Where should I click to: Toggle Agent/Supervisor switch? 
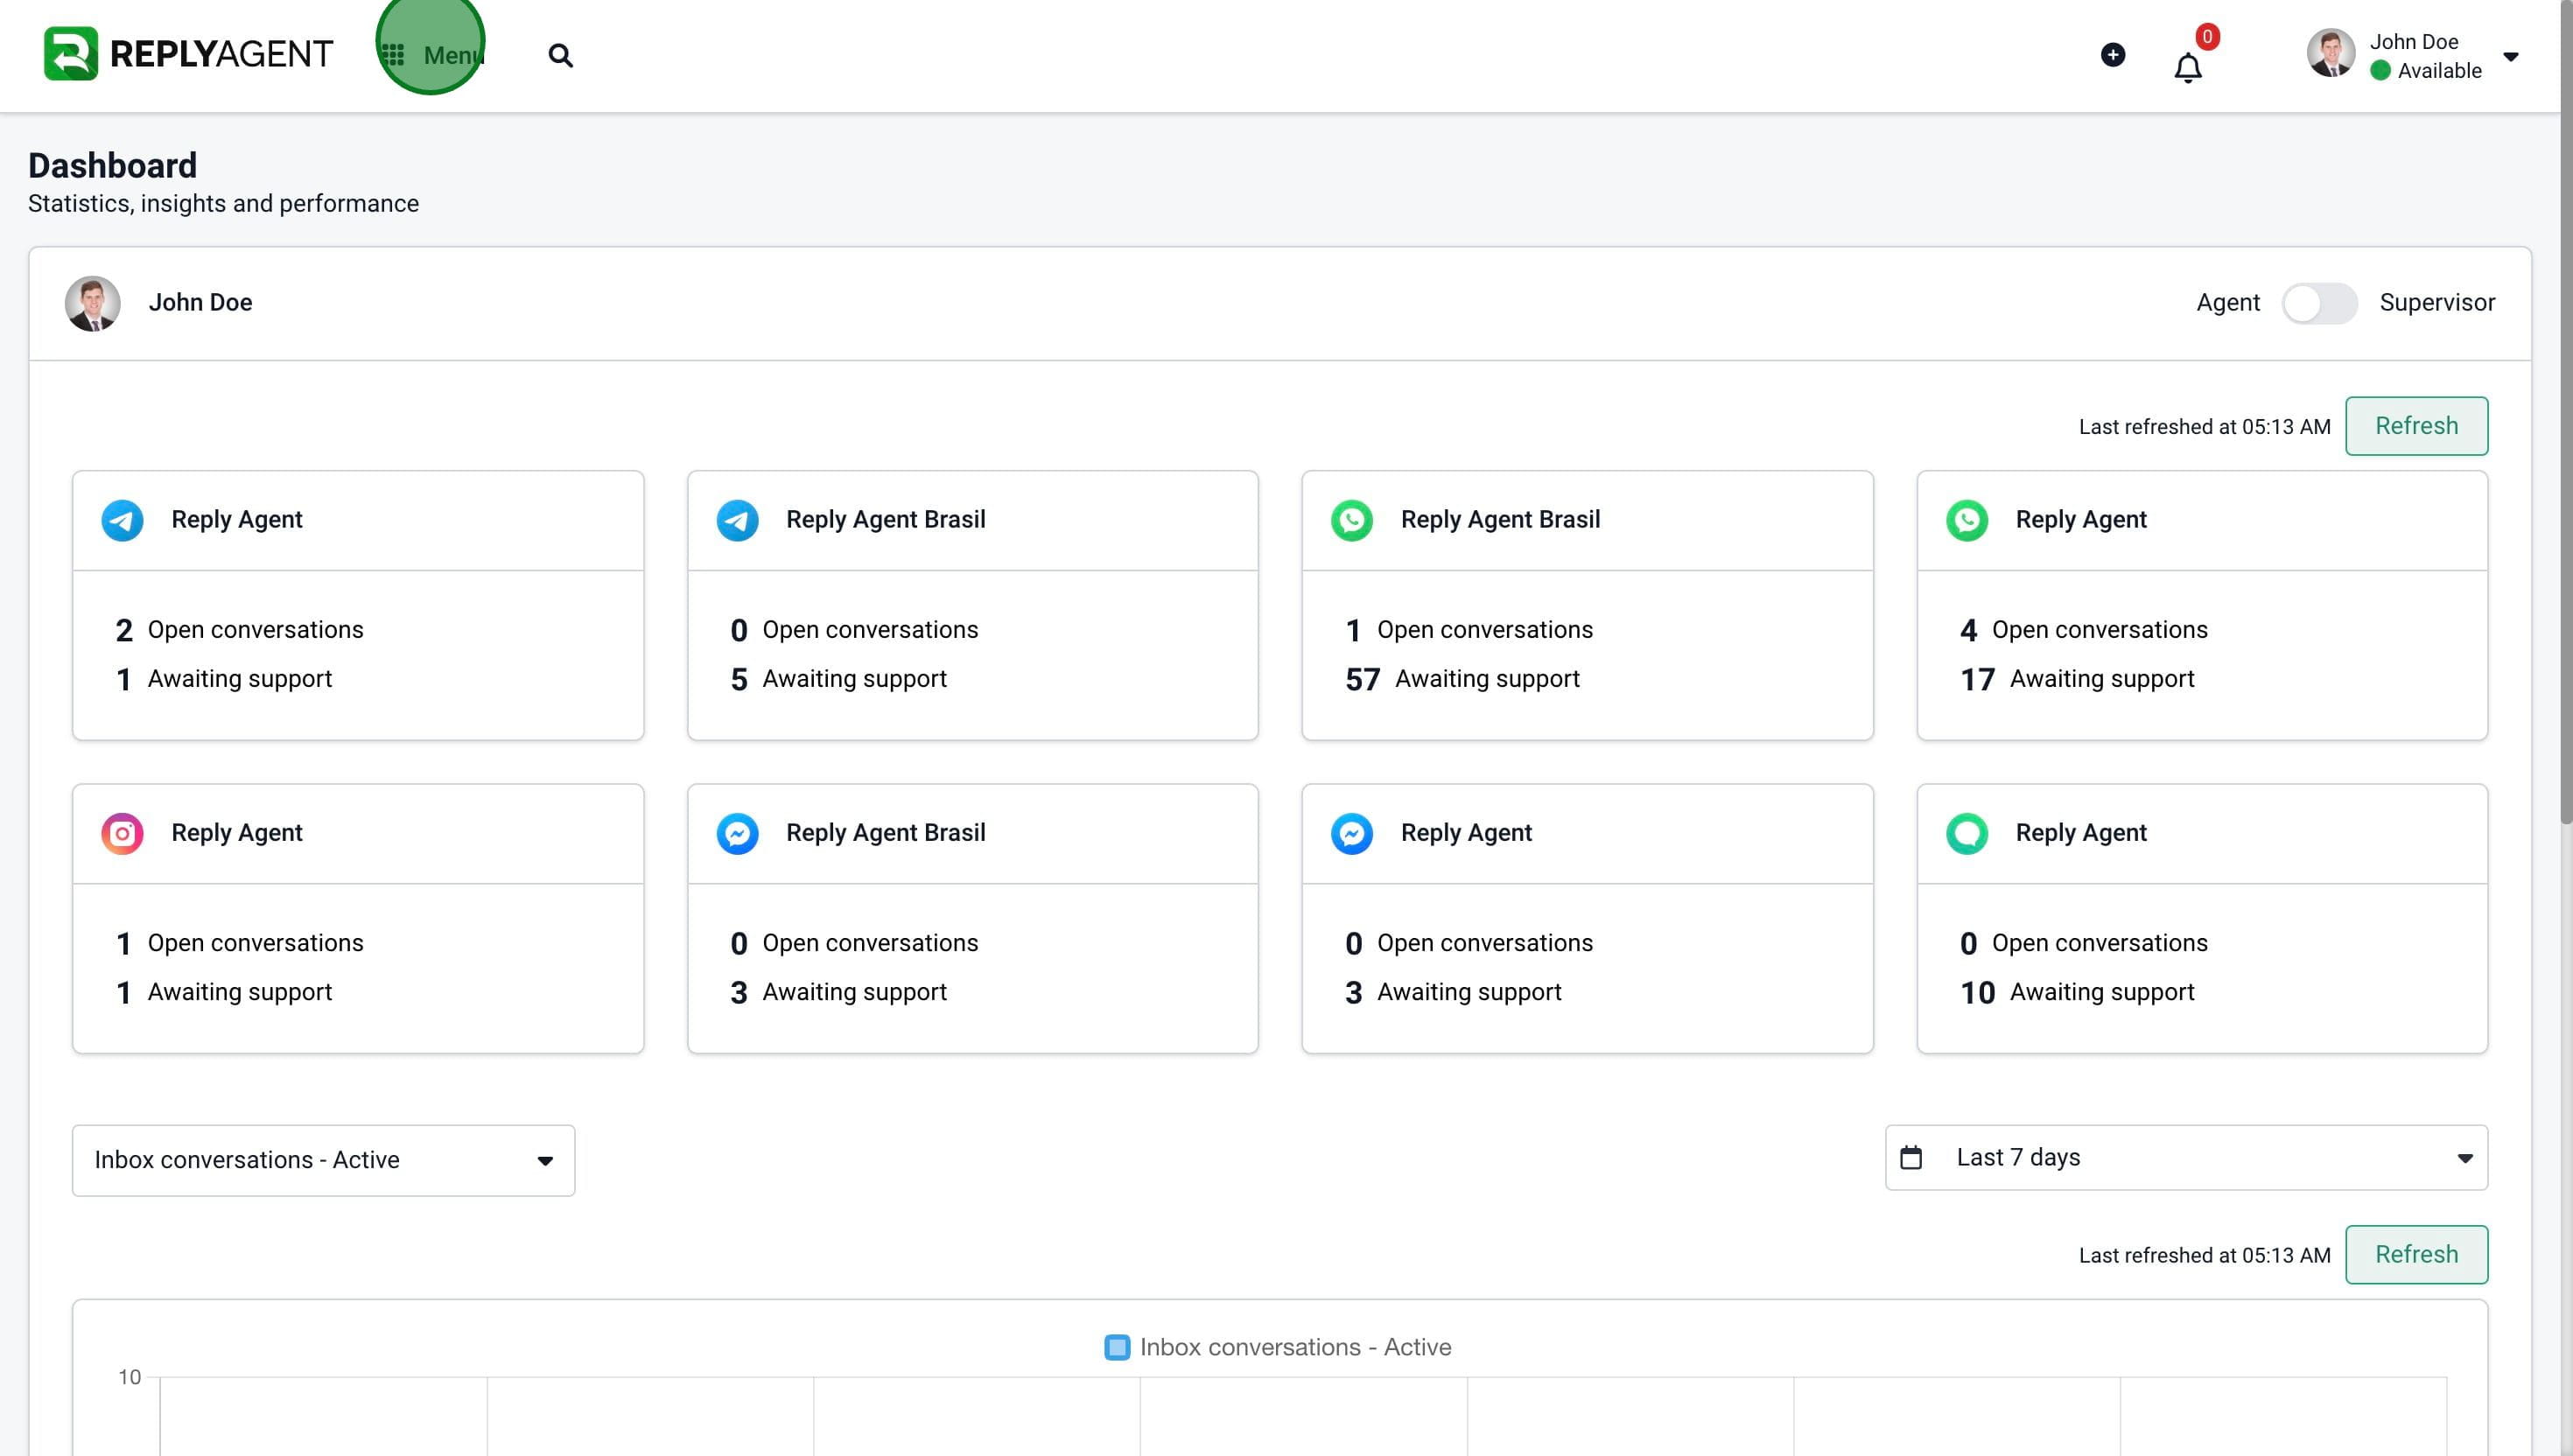(x=2319, y=303)
